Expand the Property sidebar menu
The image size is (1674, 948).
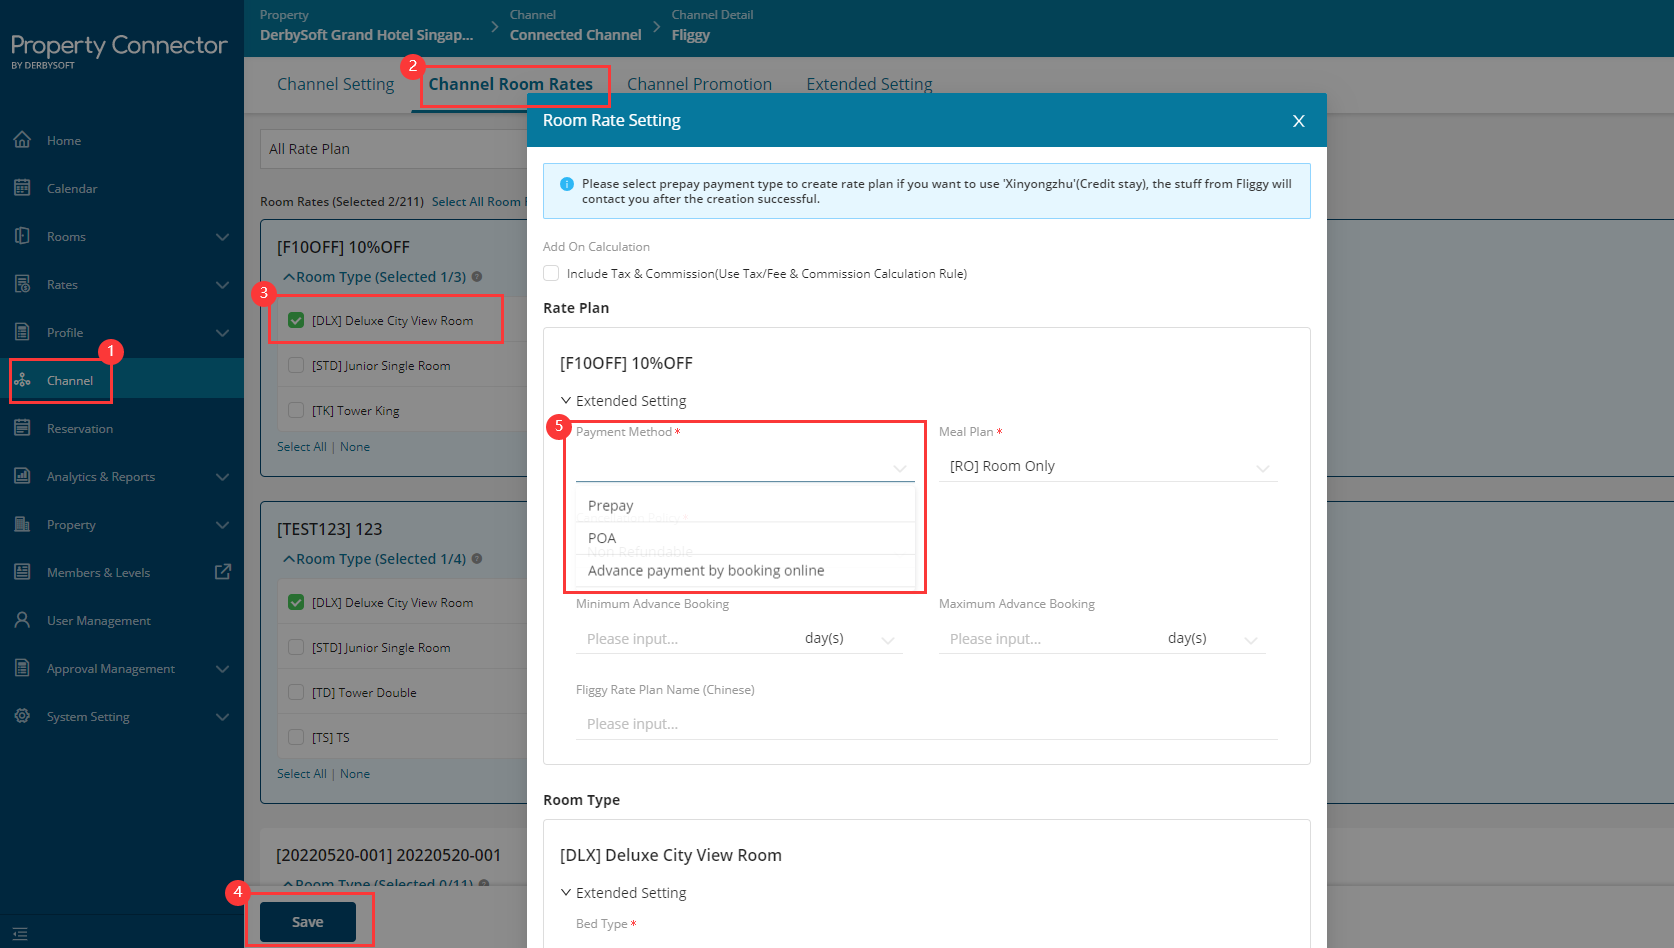pos(222,525)
